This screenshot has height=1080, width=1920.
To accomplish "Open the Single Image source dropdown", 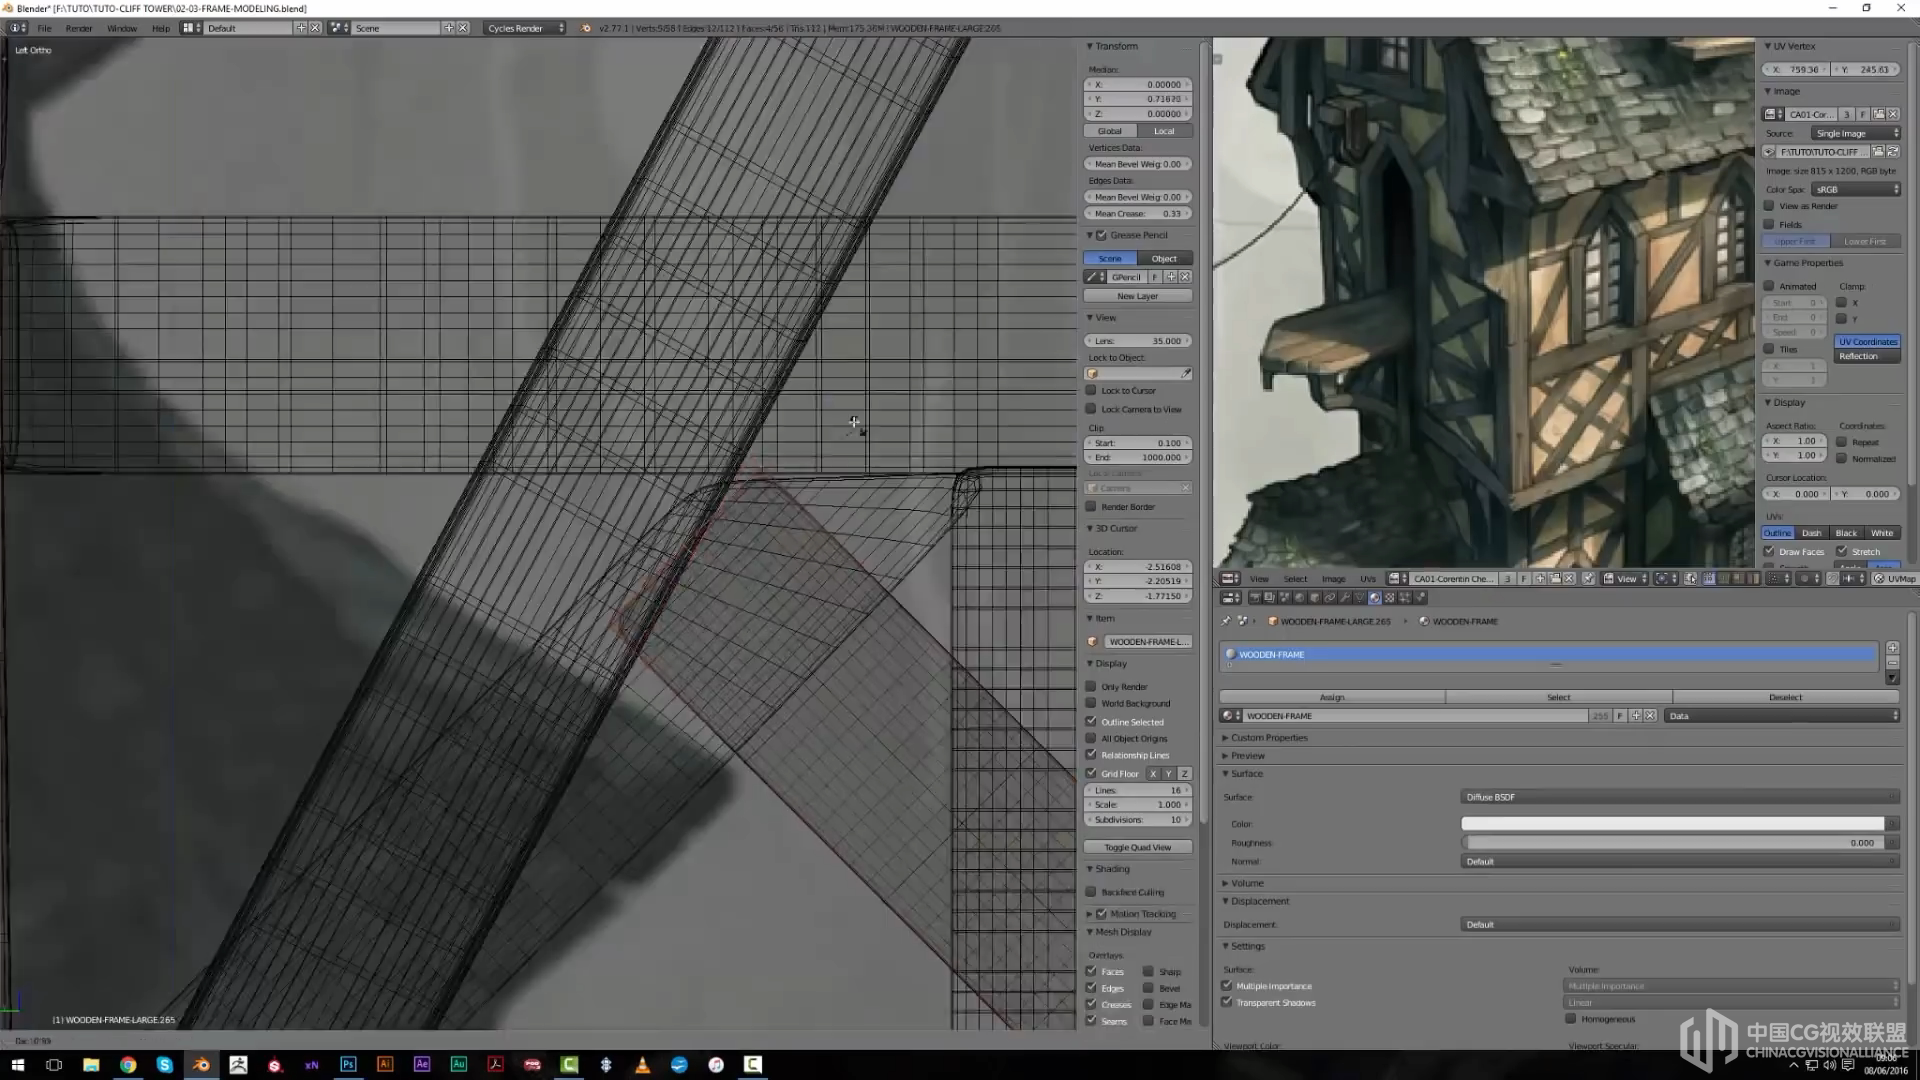I will click(1855, 133).
